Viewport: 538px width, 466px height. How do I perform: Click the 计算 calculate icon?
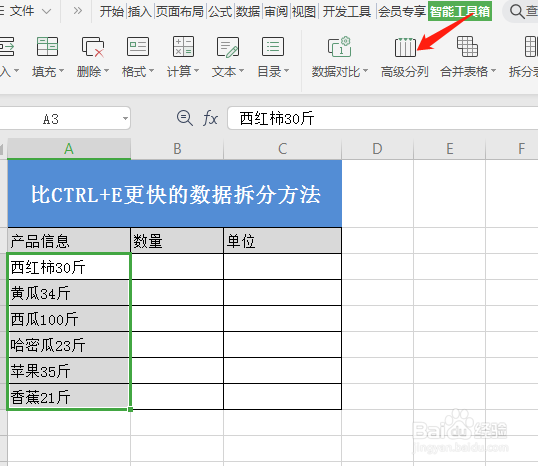(x=183, y=46)
